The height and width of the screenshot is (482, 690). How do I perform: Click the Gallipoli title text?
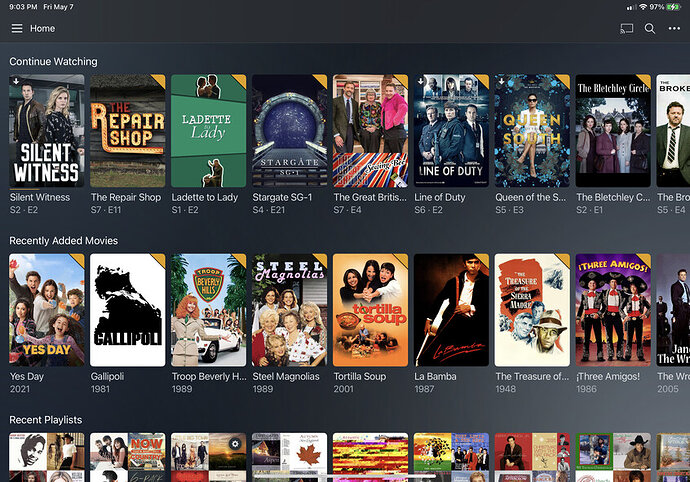click(107, 376)
